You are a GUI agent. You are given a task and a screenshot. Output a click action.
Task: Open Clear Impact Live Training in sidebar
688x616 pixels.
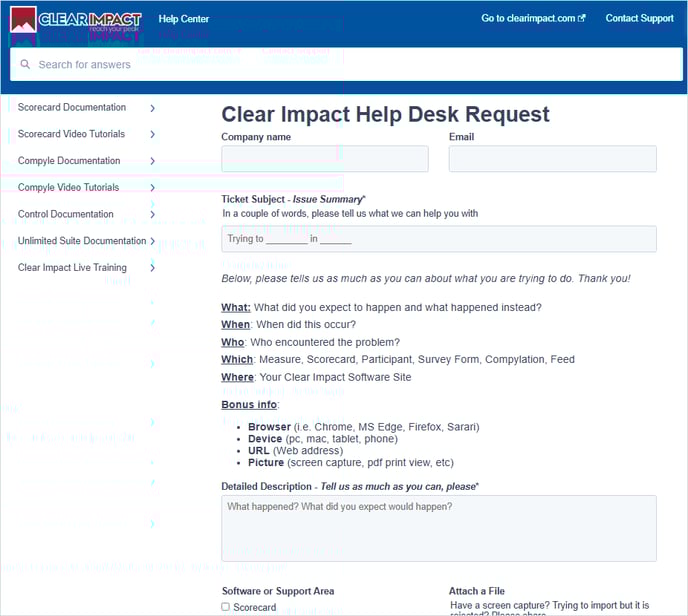pyautogui.click(x=72, y=268)
